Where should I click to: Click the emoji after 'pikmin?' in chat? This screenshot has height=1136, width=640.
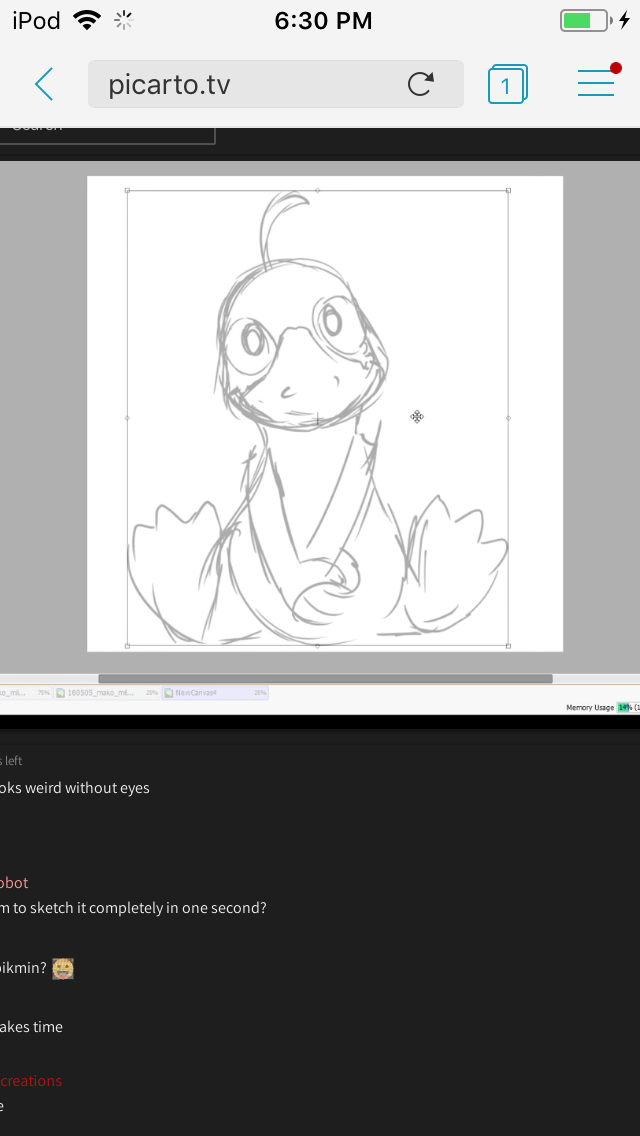[63, 968]
